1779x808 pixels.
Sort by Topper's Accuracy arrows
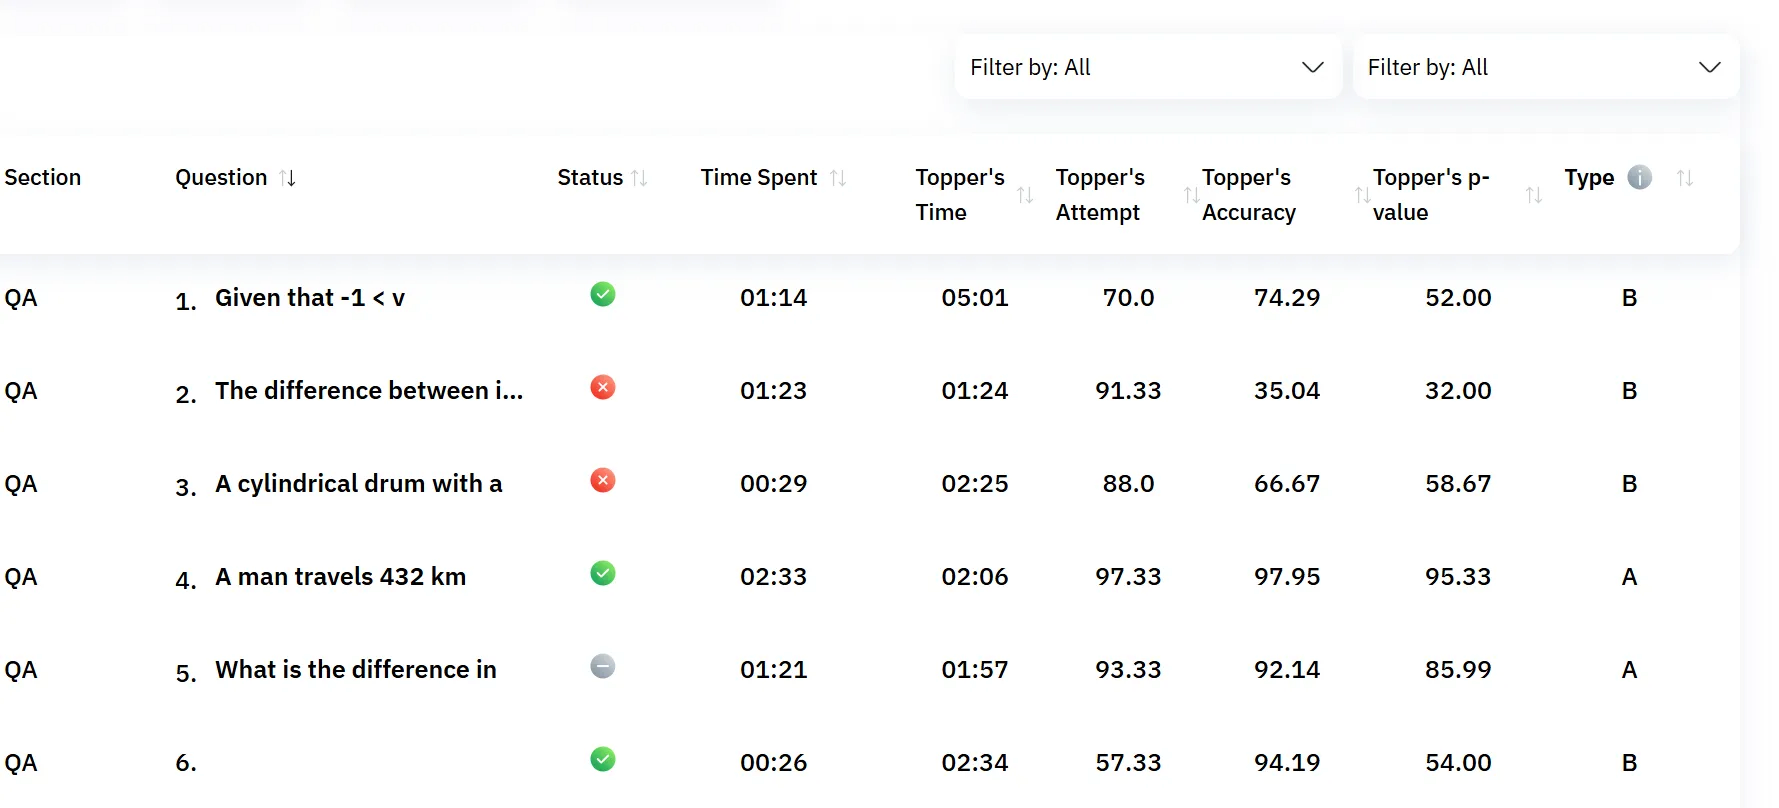[x=1362, y=195]
